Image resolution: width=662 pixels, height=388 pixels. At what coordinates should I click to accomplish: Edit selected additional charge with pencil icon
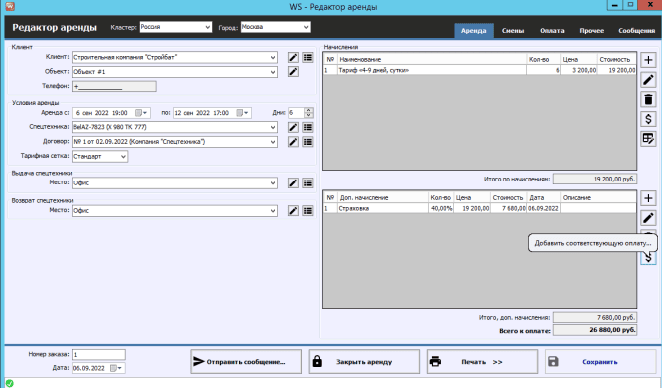648,218
